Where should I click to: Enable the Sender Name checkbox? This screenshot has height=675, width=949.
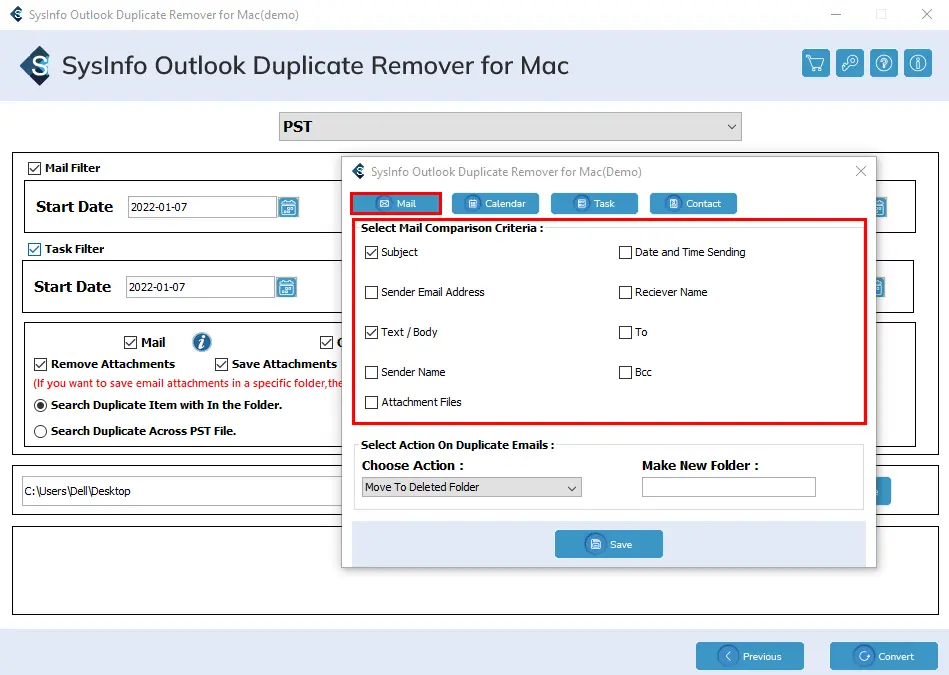point(372,372)
